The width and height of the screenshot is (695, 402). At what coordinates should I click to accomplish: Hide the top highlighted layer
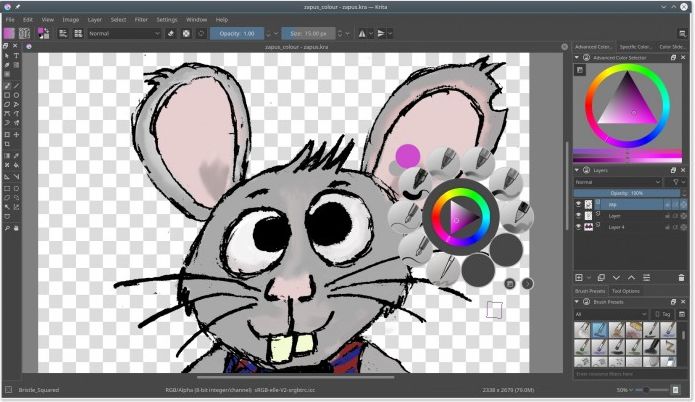[x=578, y=204]
